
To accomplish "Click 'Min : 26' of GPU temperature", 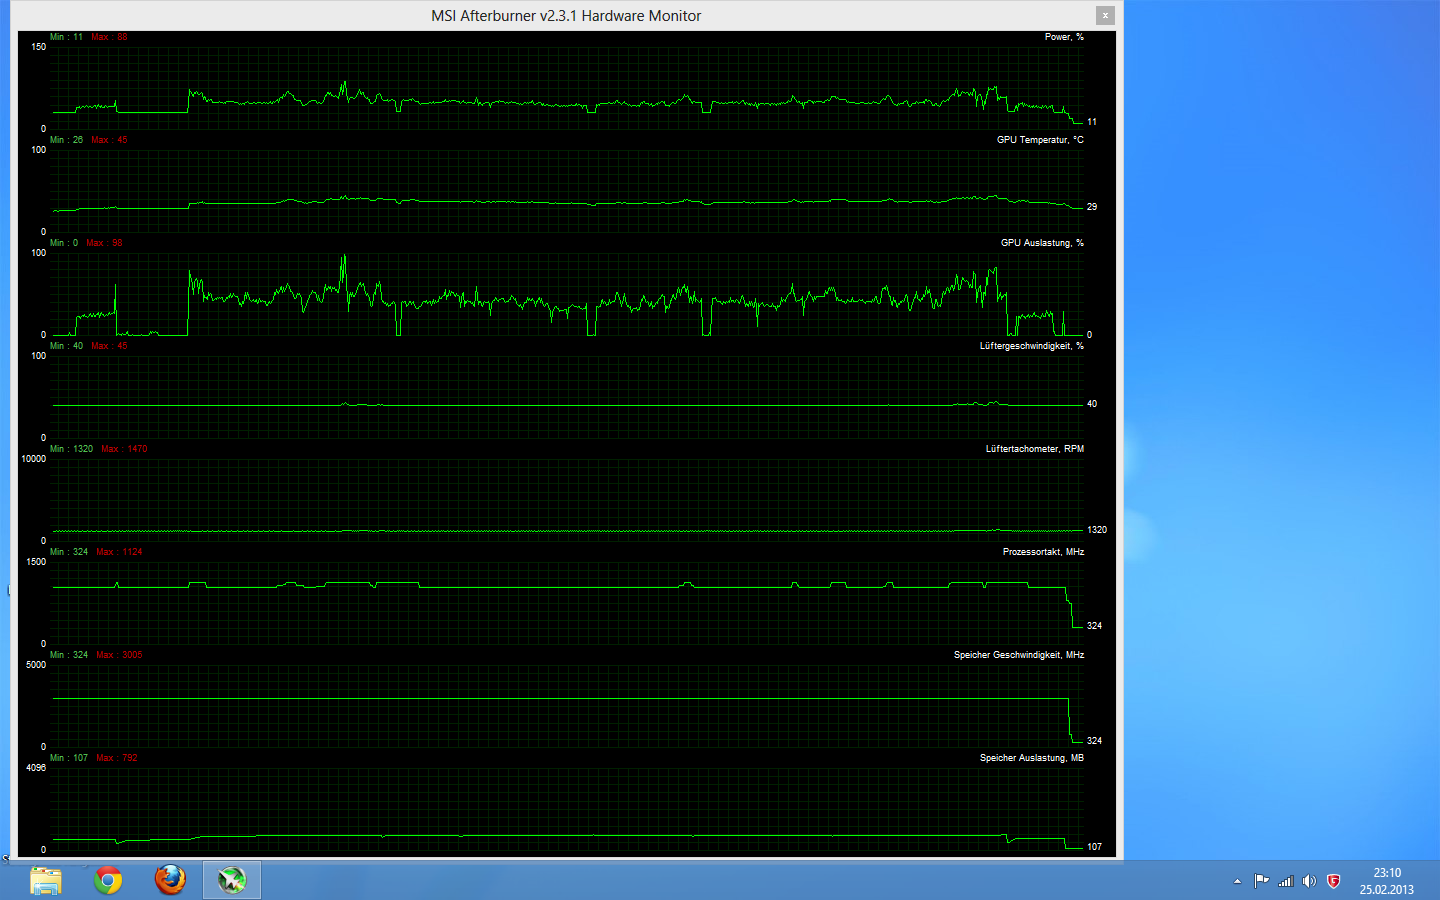I will click(67, 140).
